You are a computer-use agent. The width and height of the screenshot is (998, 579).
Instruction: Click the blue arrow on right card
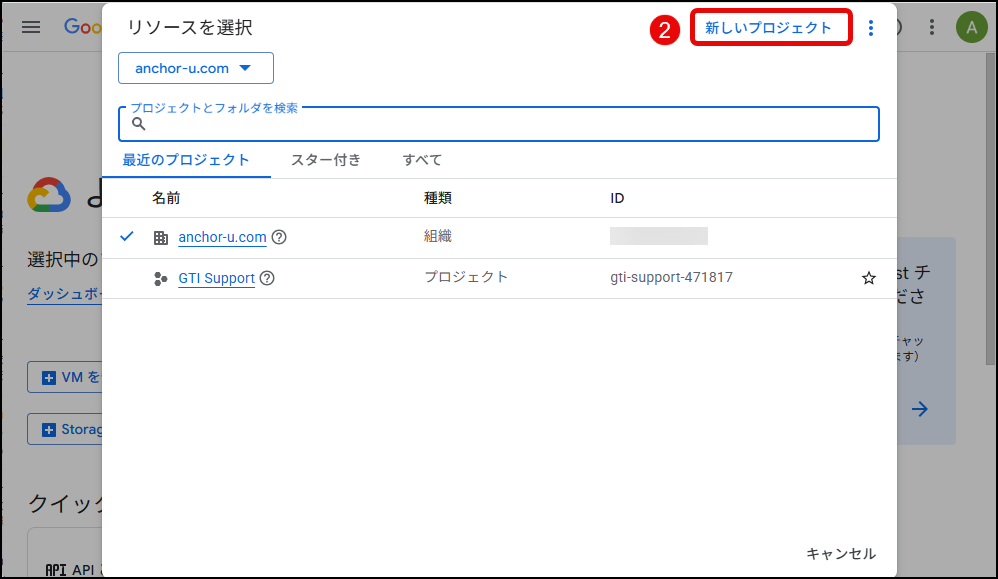(x=920, y=409)
